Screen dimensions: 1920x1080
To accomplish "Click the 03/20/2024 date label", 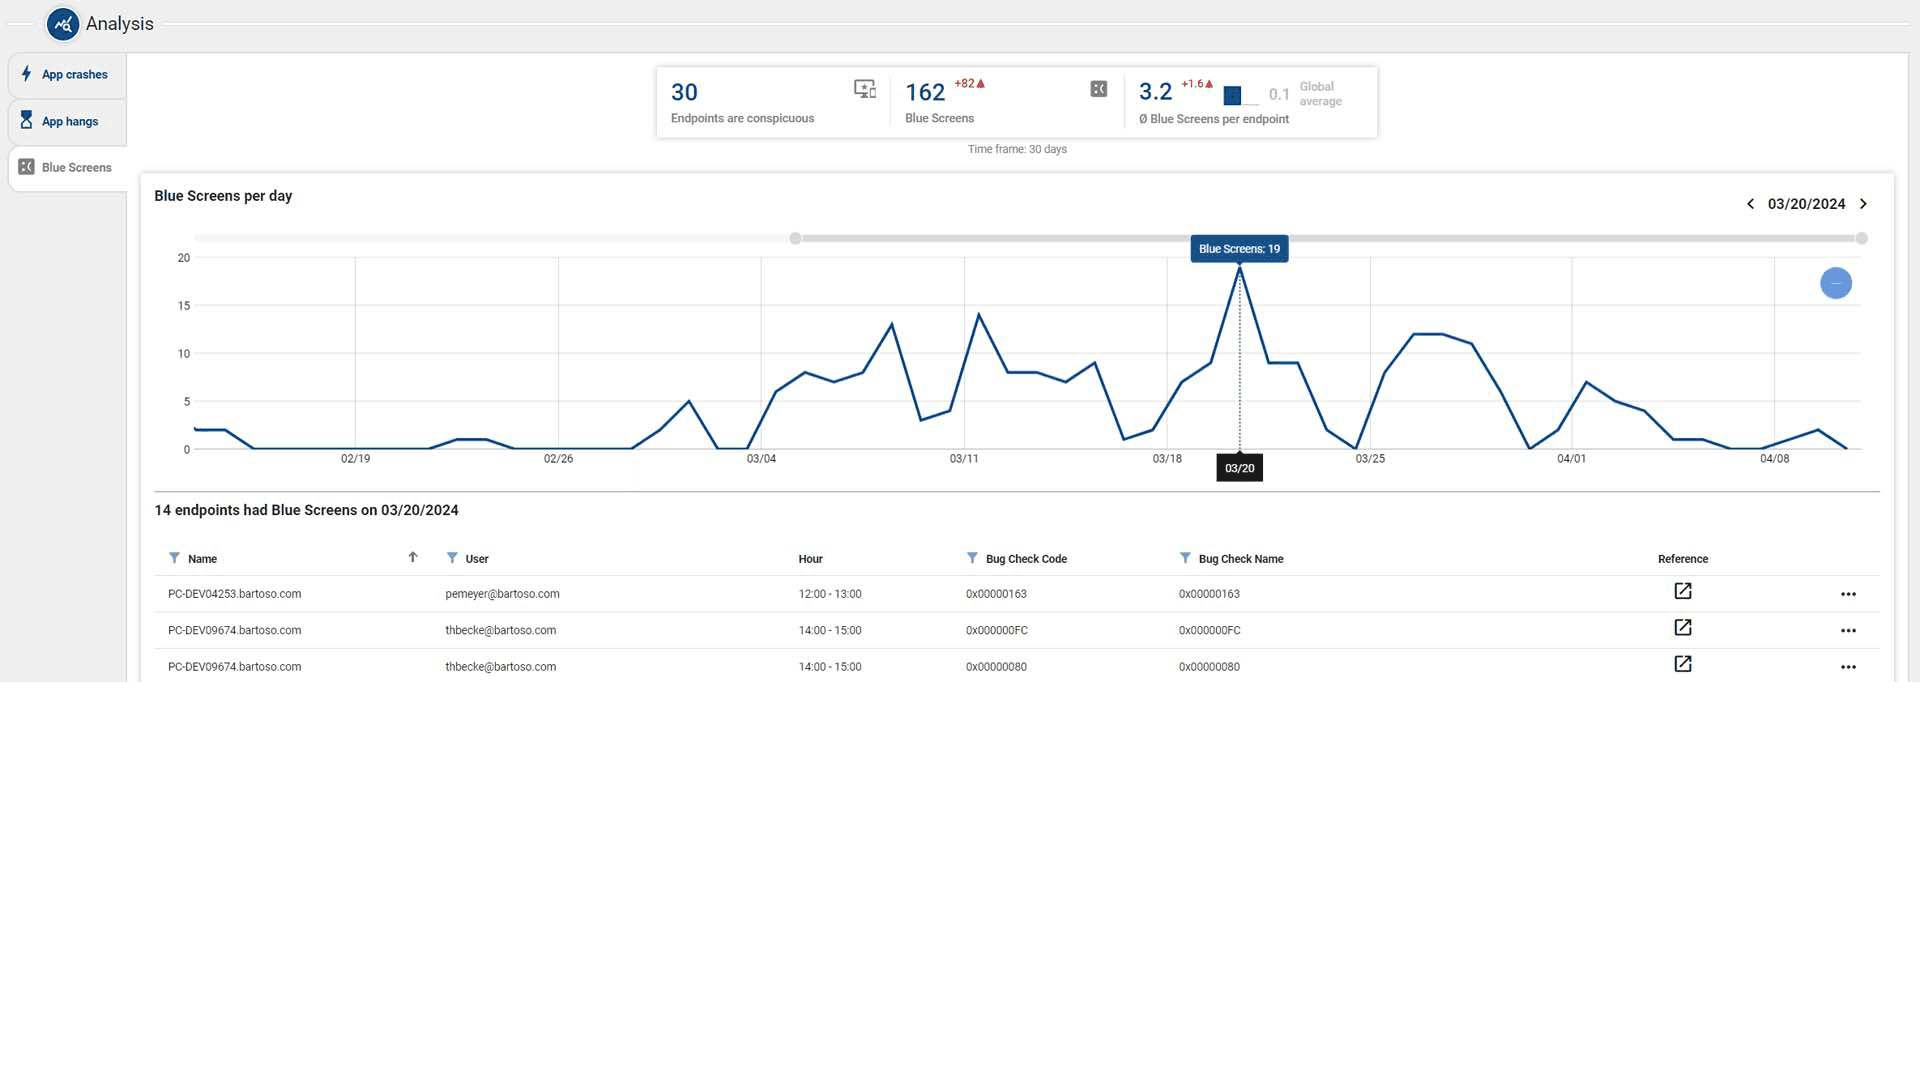I will pos(1806,204).
